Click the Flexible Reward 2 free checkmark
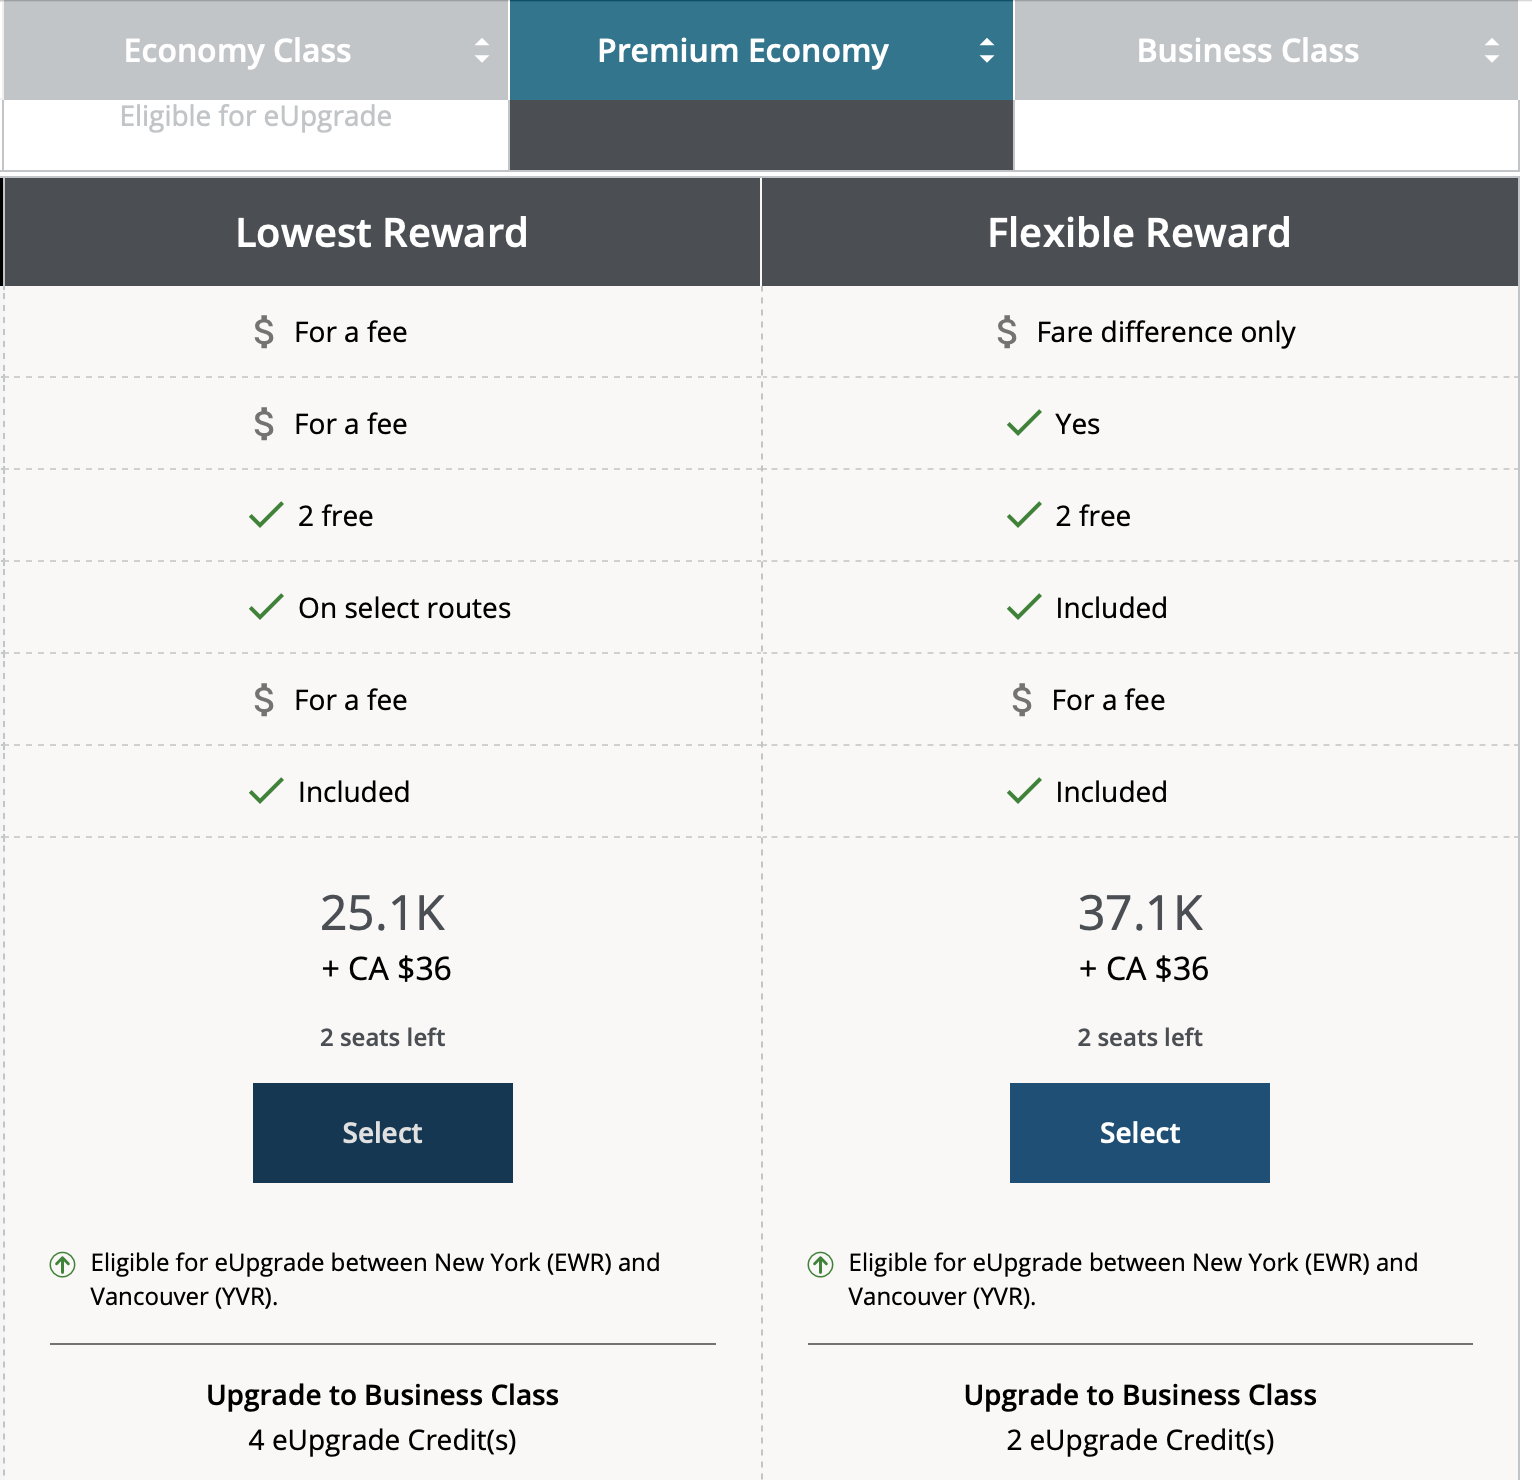Screen dimensions: 1532x1480 [x=1024, y=516]
